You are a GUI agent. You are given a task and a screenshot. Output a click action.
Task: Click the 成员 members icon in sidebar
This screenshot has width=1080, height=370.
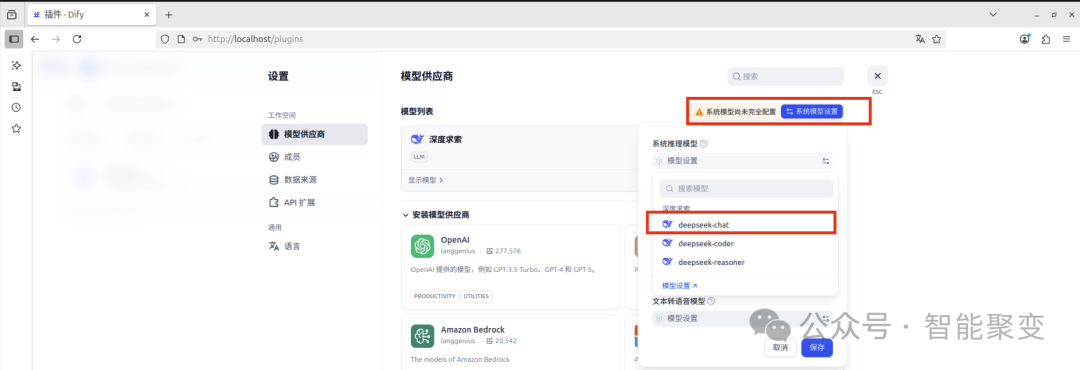[x=273, y=157]
